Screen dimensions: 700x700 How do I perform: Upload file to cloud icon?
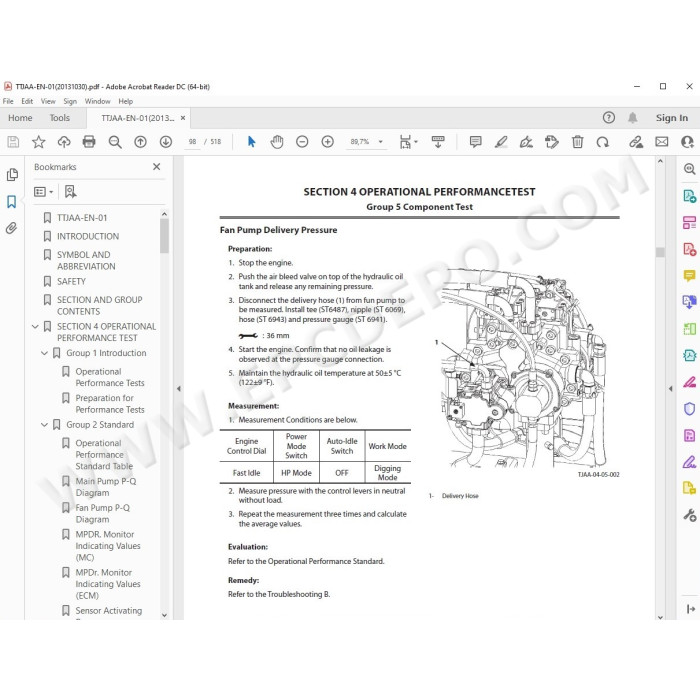tap(64, 142)
